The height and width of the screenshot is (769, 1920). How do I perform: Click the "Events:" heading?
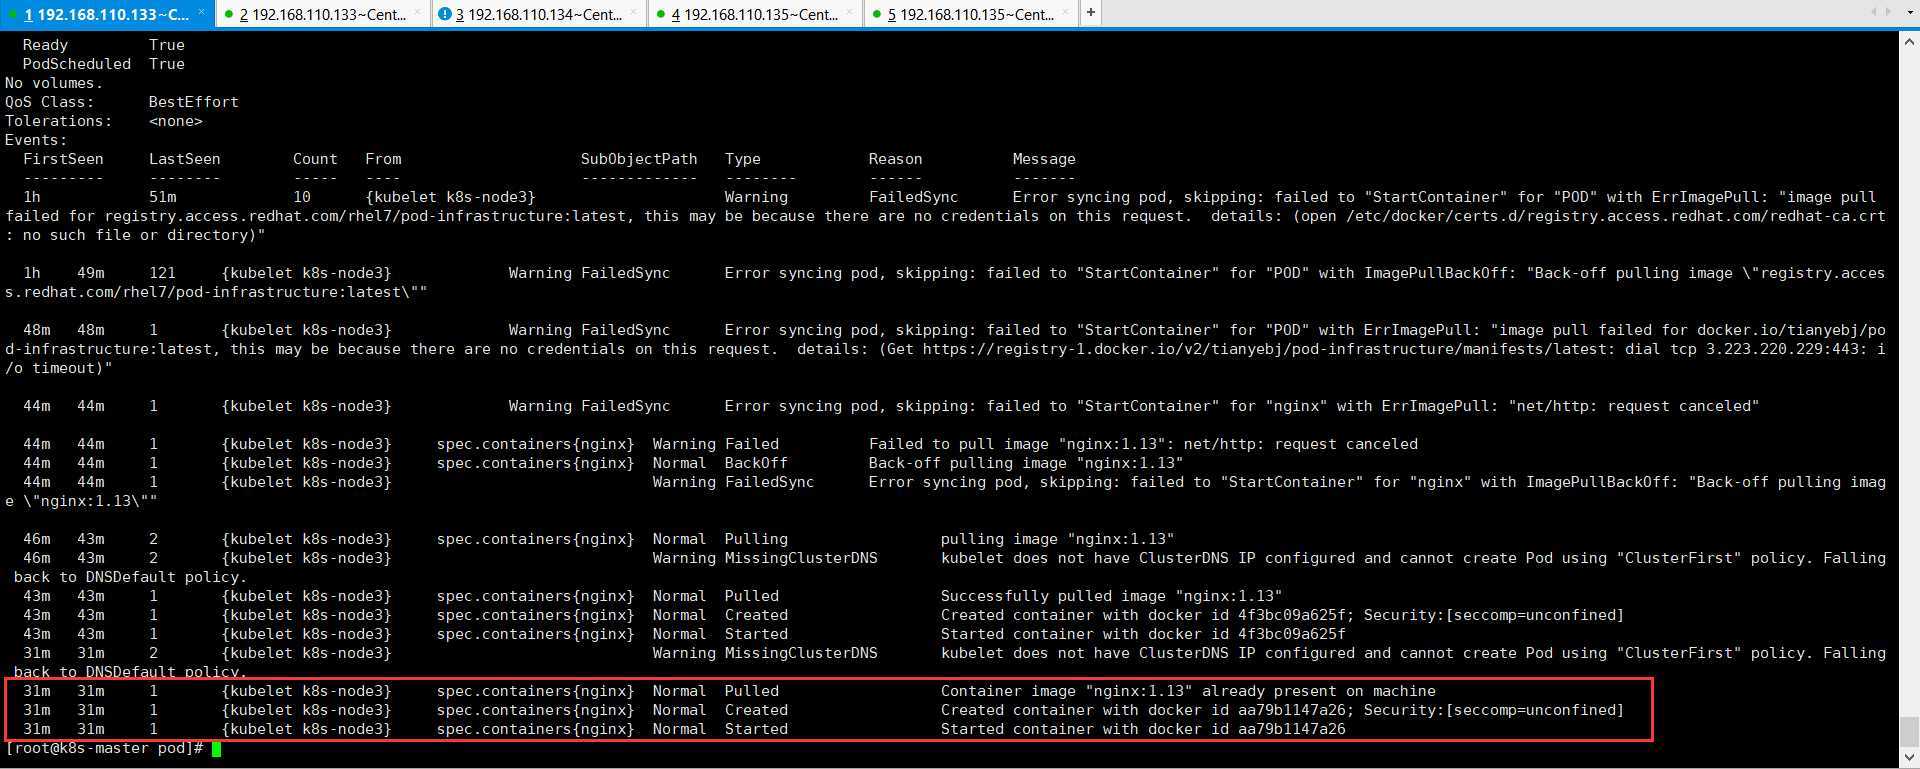click(36, 140)
